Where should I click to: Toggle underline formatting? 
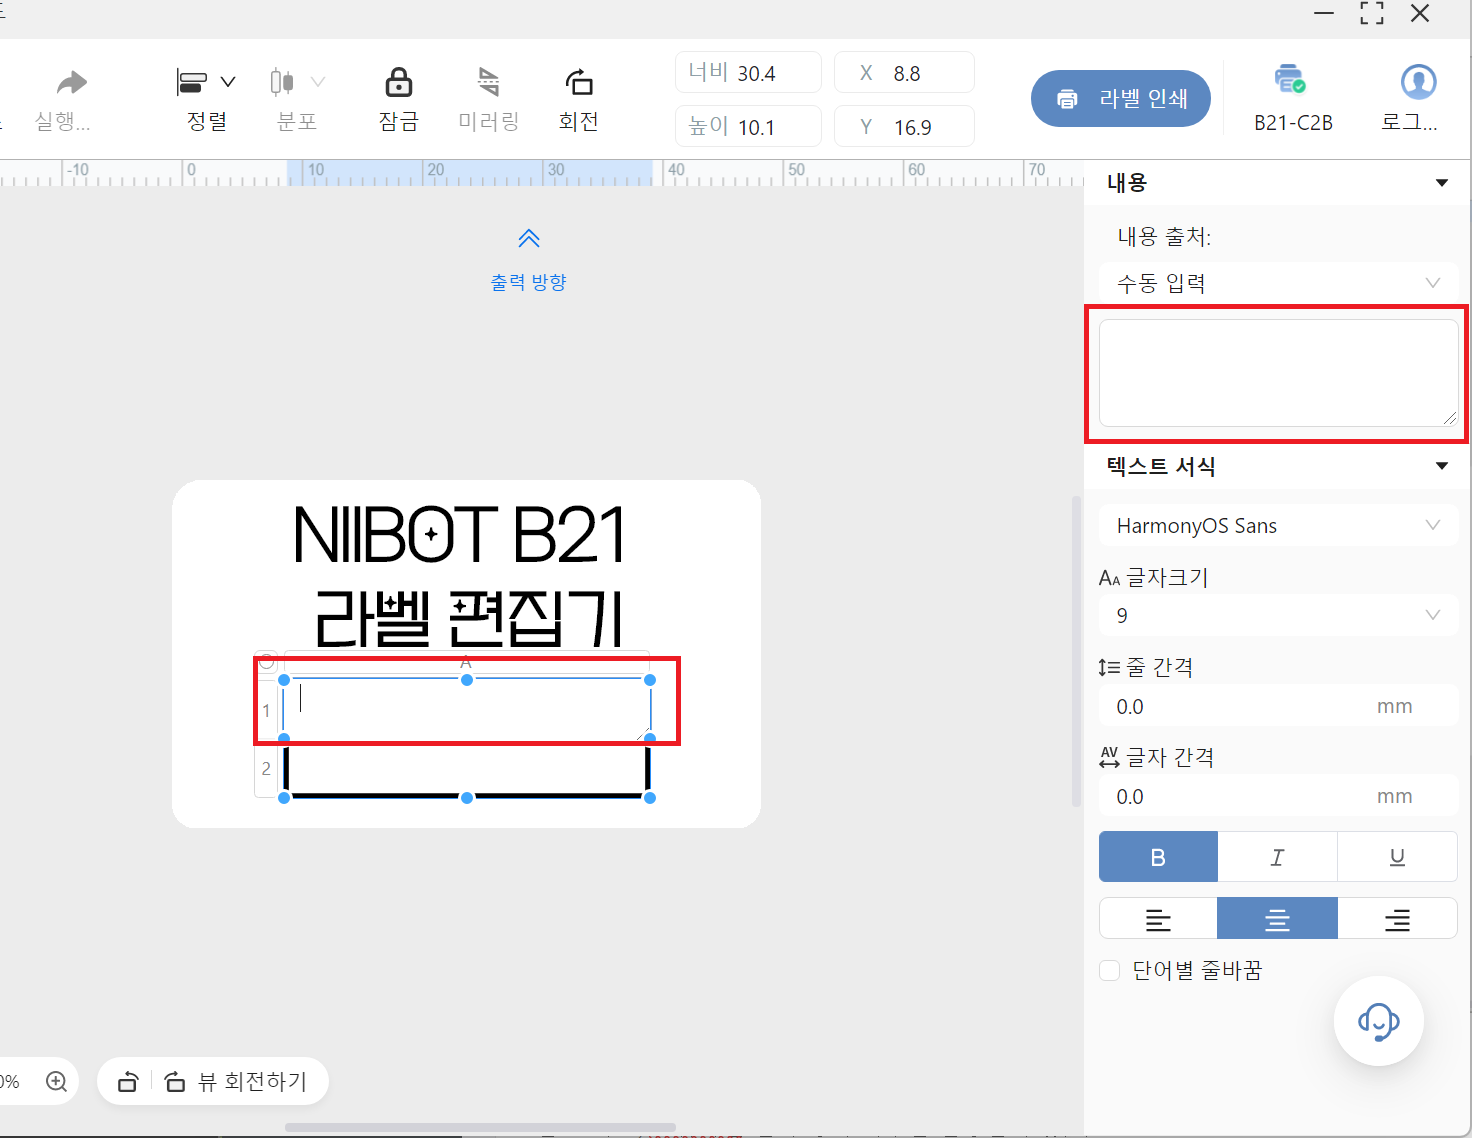pos(1397,857)
